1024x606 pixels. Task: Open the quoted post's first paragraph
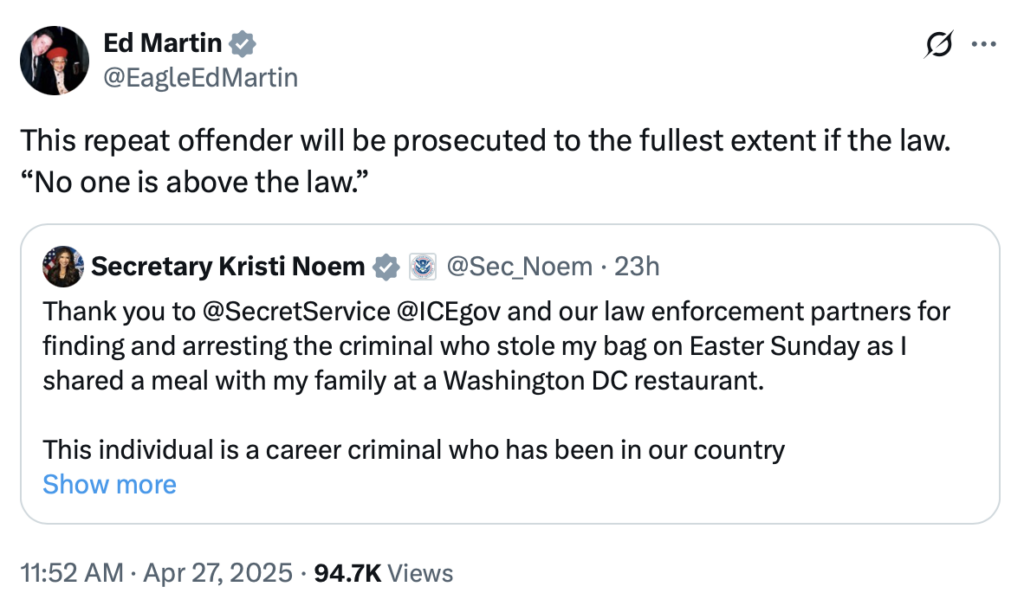496,346
